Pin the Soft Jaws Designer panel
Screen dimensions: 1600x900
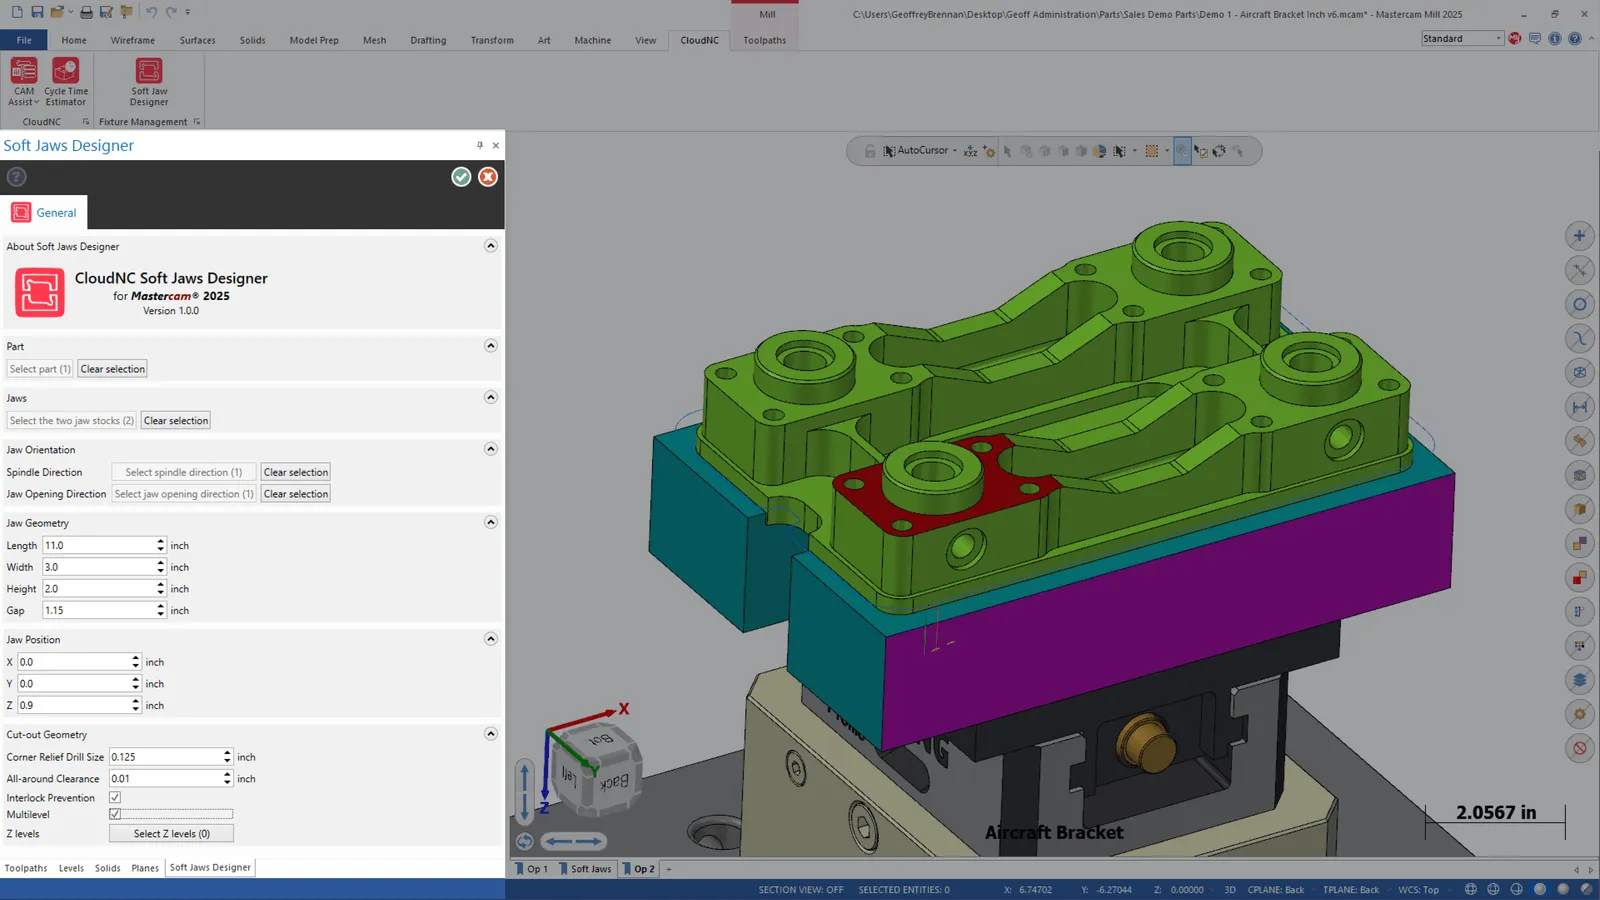(480, 145)
